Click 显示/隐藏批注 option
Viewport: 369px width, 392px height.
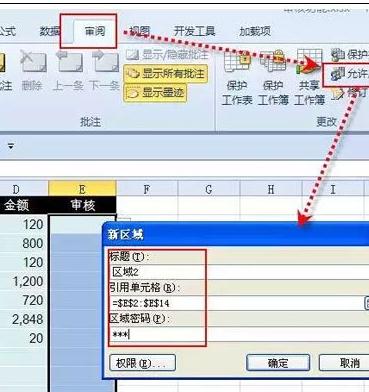pyautogui.click(x=167, y=55)
